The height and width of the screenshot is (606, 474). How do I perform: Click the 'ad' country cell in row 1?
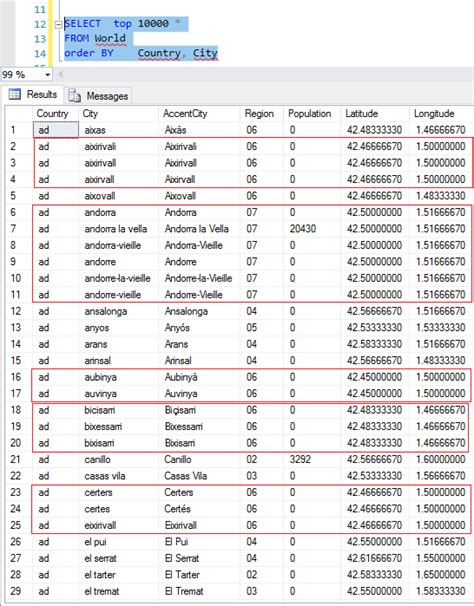[56, 130]
